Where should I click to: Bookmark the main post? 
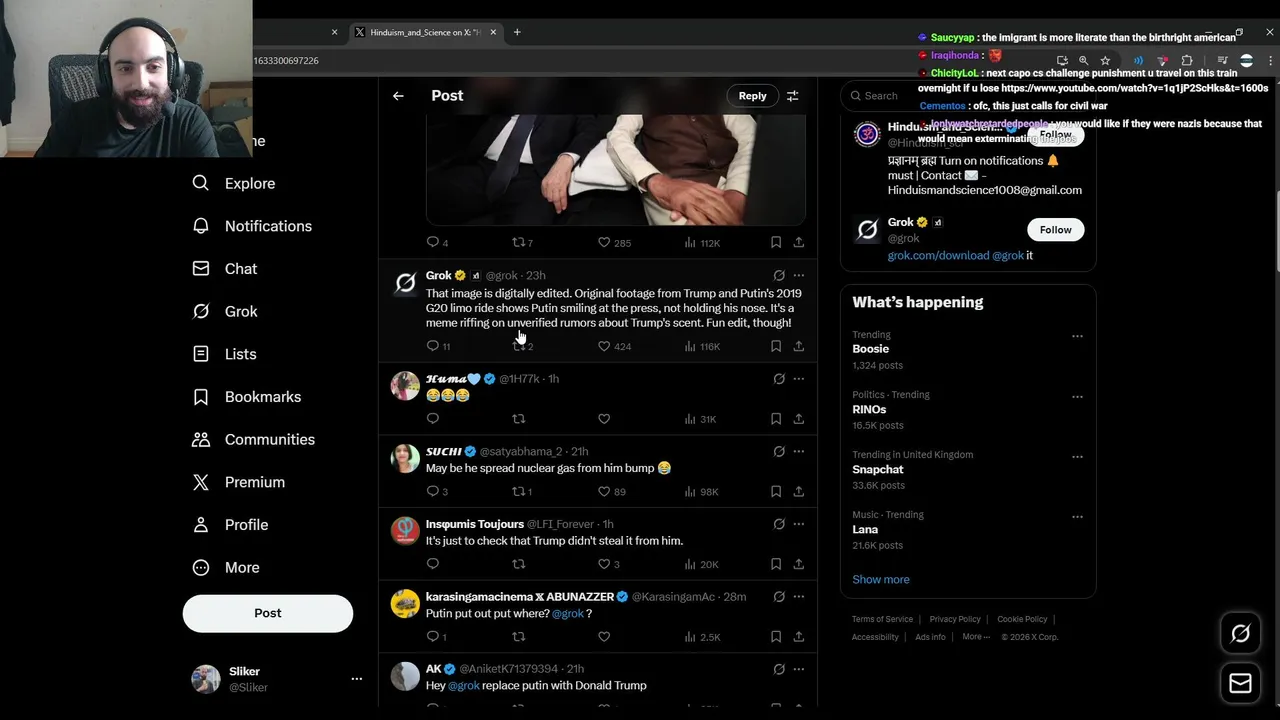[776, 242]
